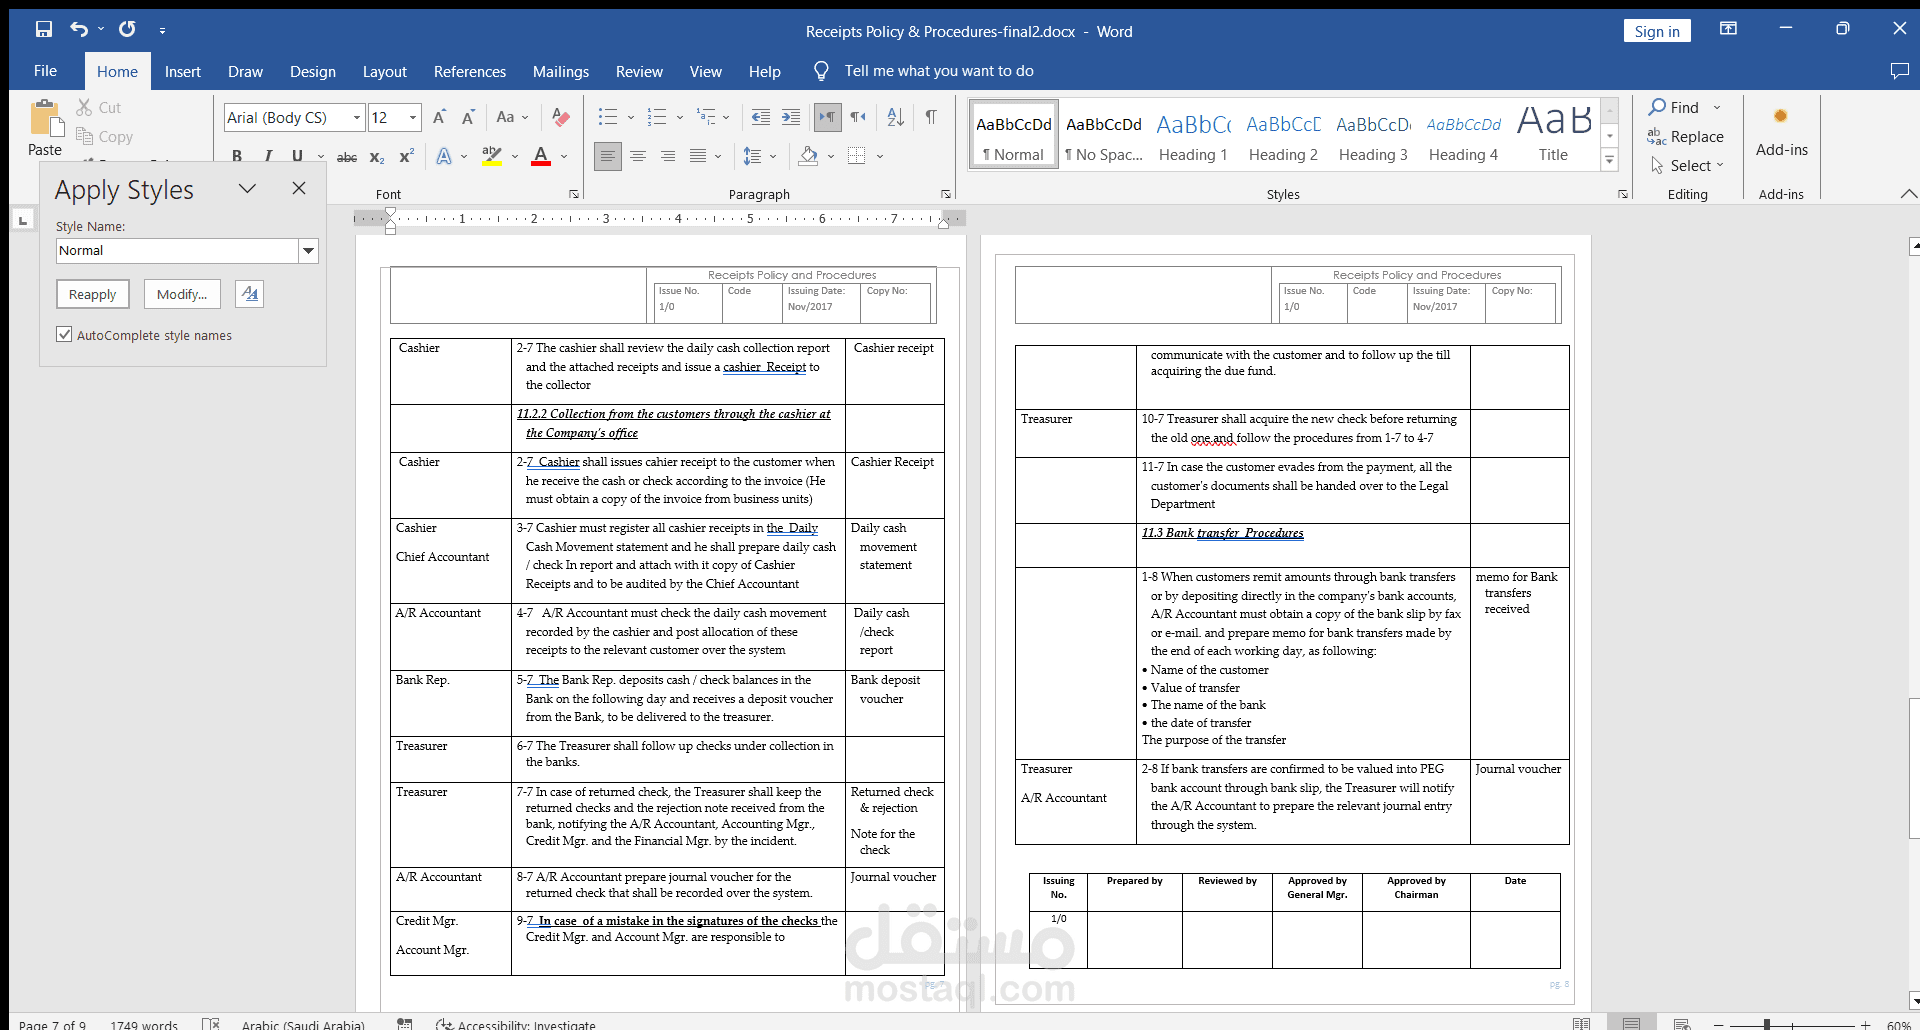Apply the Heading 1 style
This screenshot has width=1920, height=1030.
click(x=1193, y=134)
